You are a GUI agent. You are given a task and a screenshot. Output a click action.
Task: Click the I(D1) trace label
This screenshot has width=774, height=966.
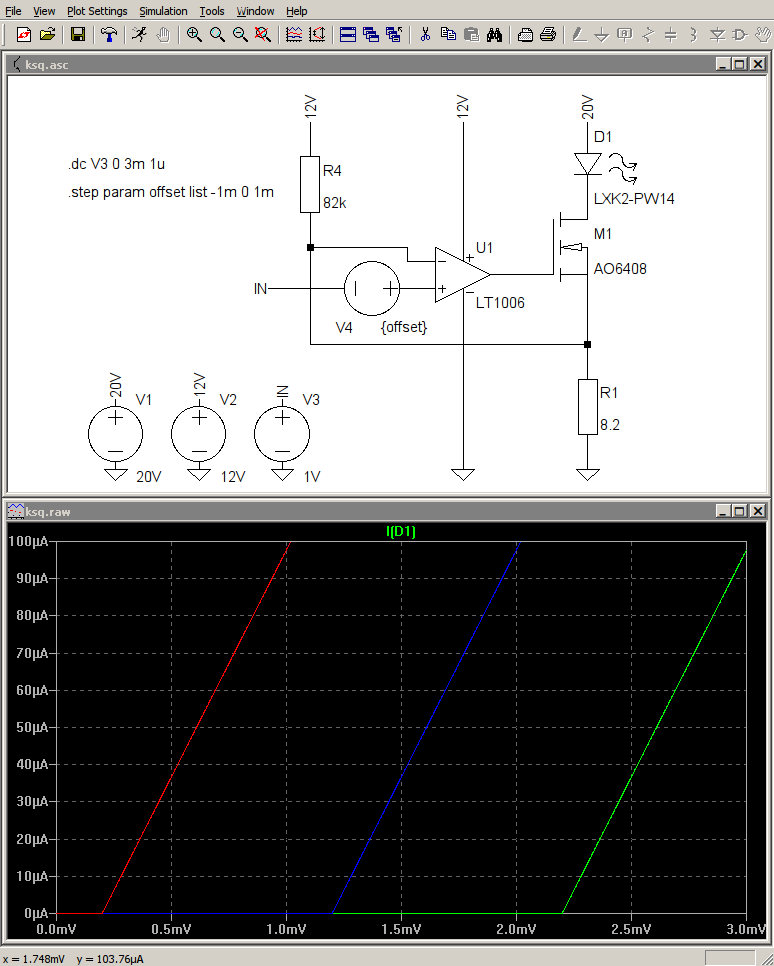401,531
